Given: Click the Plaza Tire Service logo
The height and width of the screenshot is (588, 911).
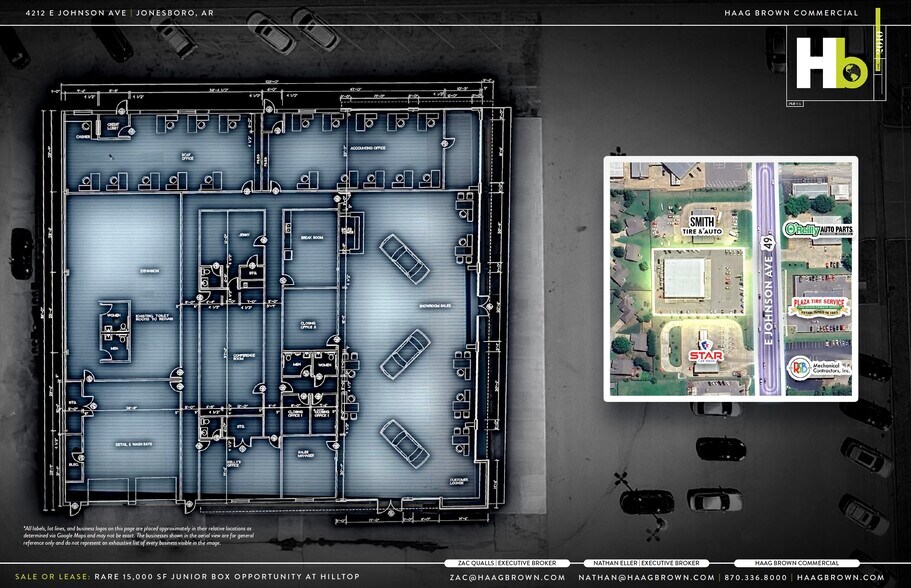Looking at the screenshot, I should [x=819, y=306].
